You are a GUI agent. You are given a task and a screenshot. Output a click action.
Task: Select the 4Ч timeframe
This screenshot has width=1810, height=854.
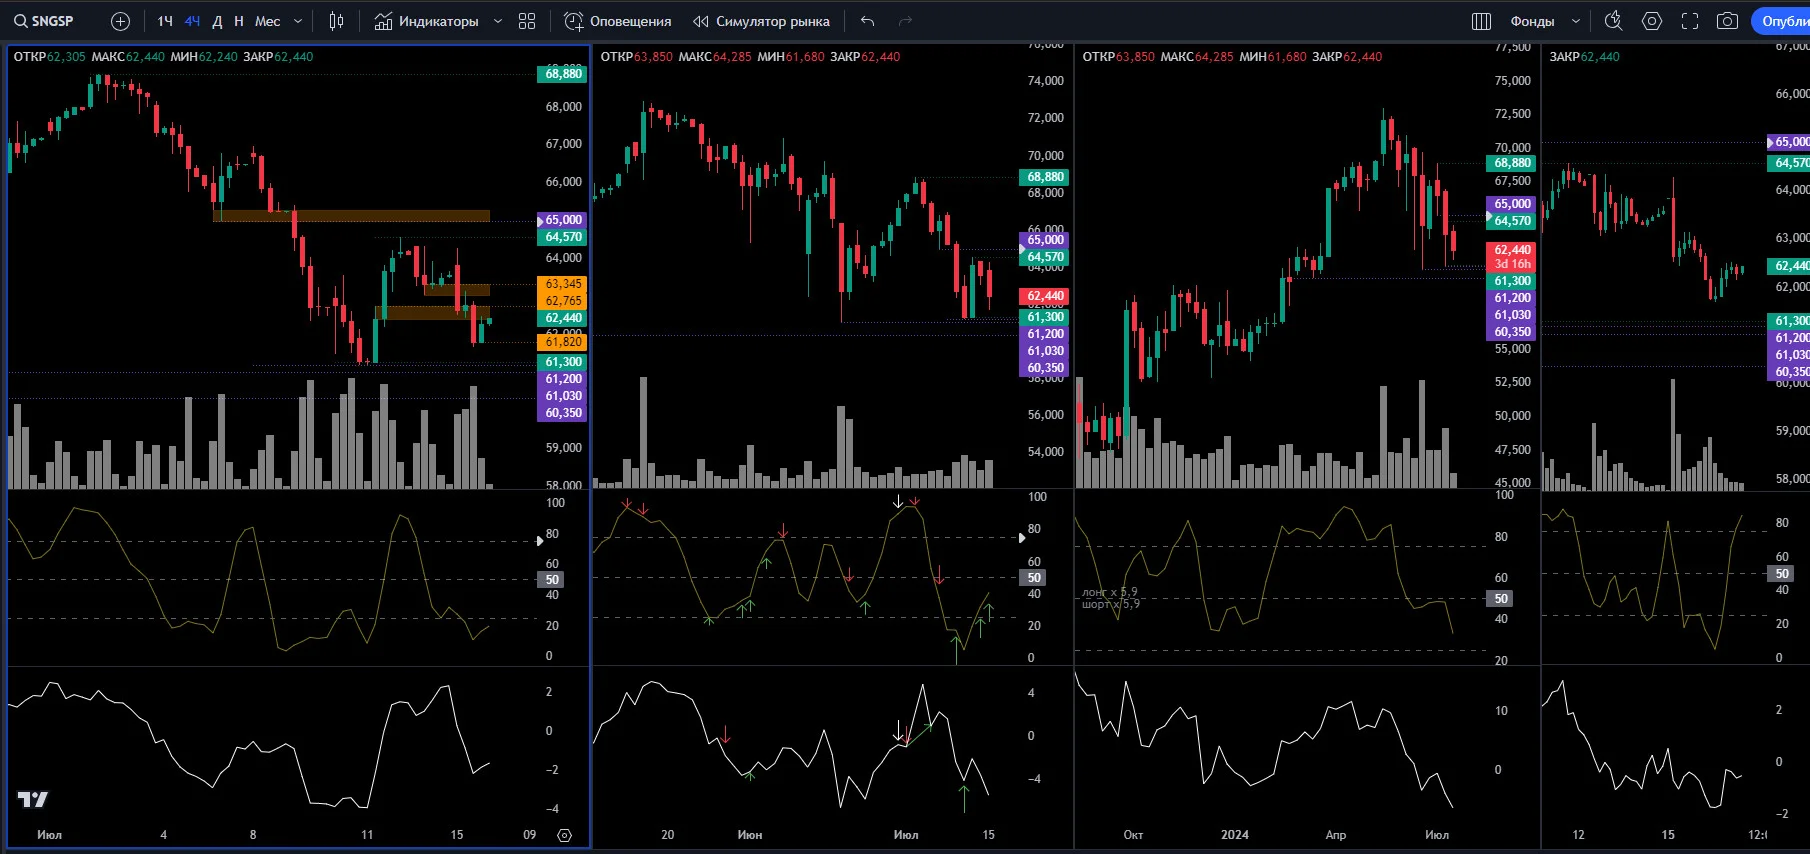pos(192,21)
